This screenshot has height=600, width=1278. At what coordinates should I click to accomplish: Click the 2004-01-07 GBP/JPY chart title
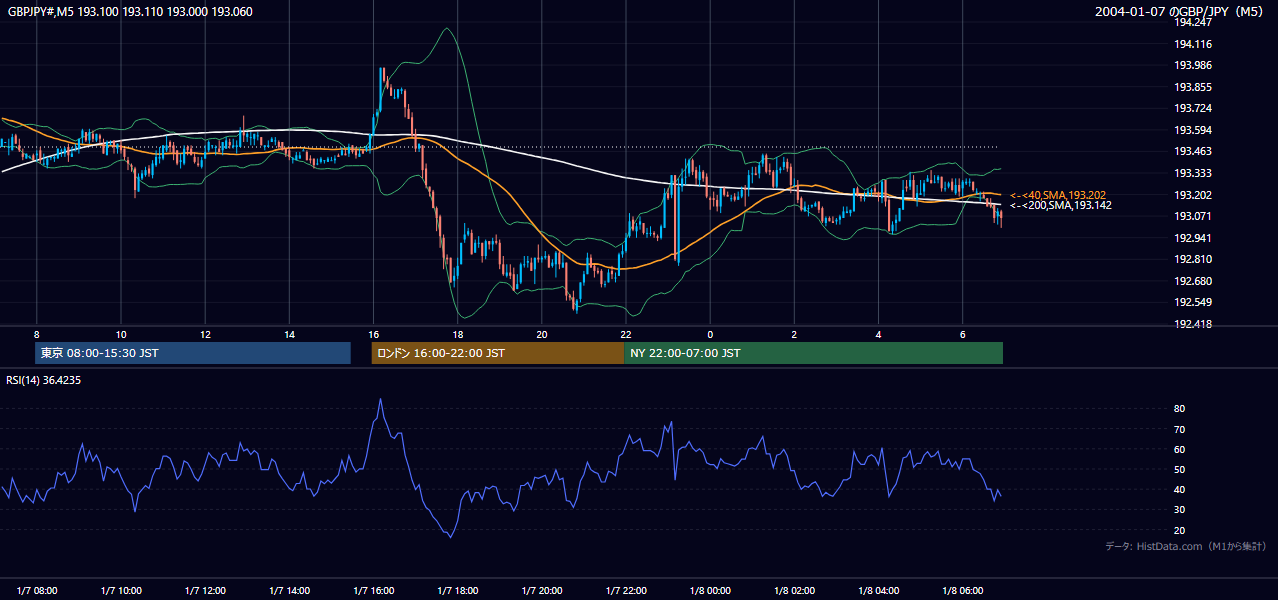coord(1181,12)
